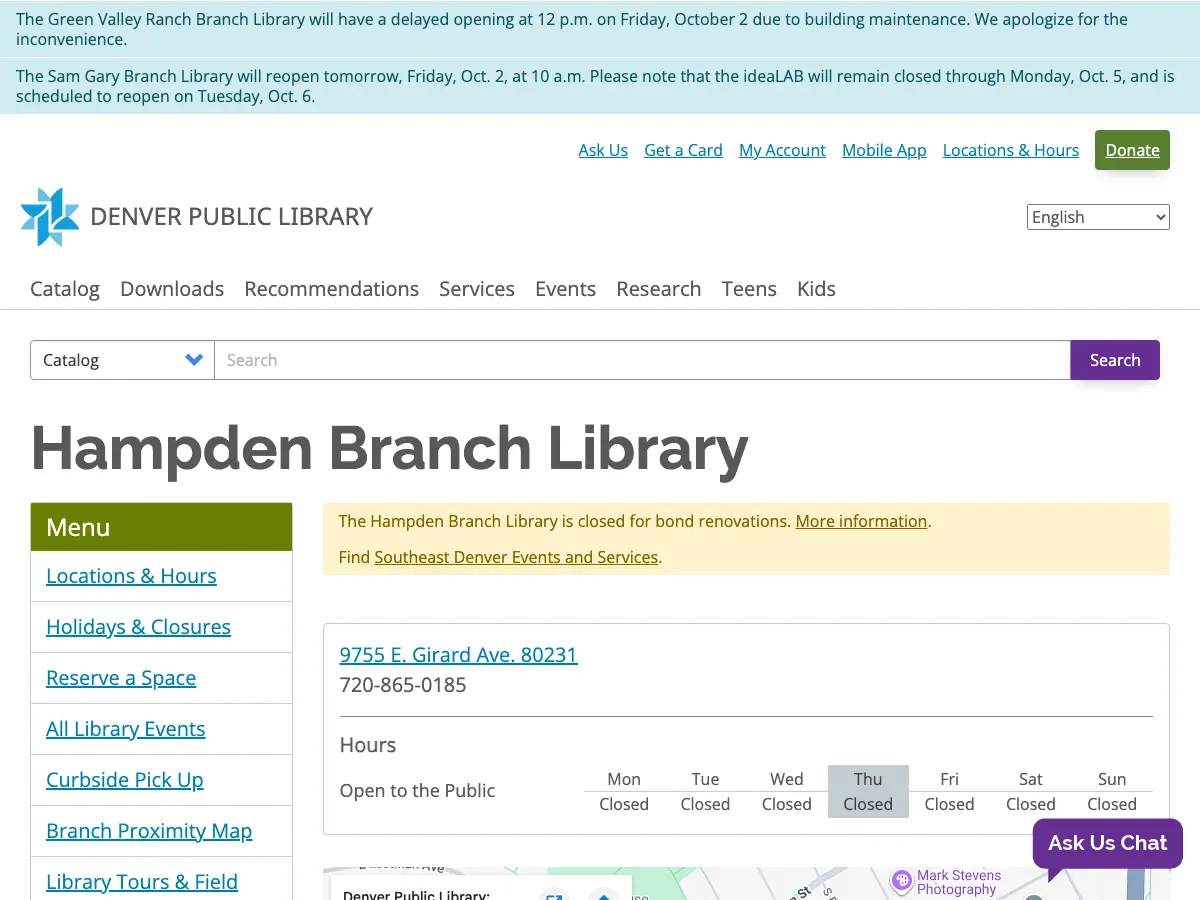Open Library Tours & Field link
The width and height of the screenshot is (1200, 900).
pyautogui.click(x=142, y=882)
